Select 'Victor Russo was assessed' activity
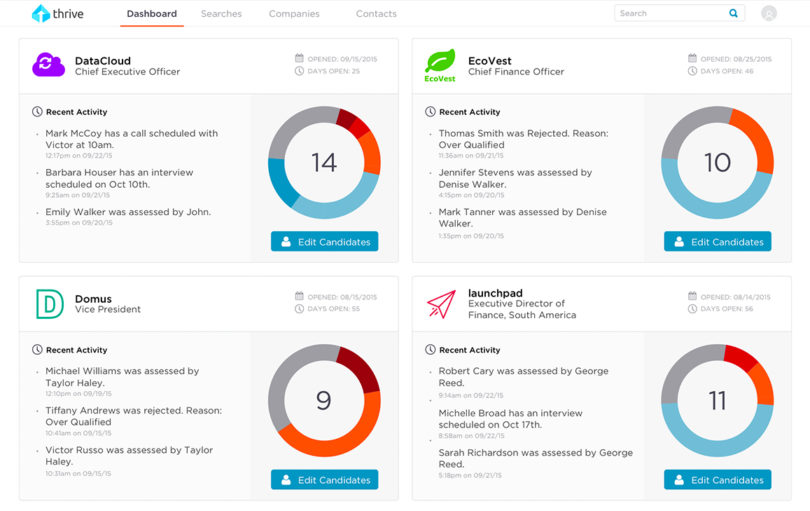 [x=129, y=461]
